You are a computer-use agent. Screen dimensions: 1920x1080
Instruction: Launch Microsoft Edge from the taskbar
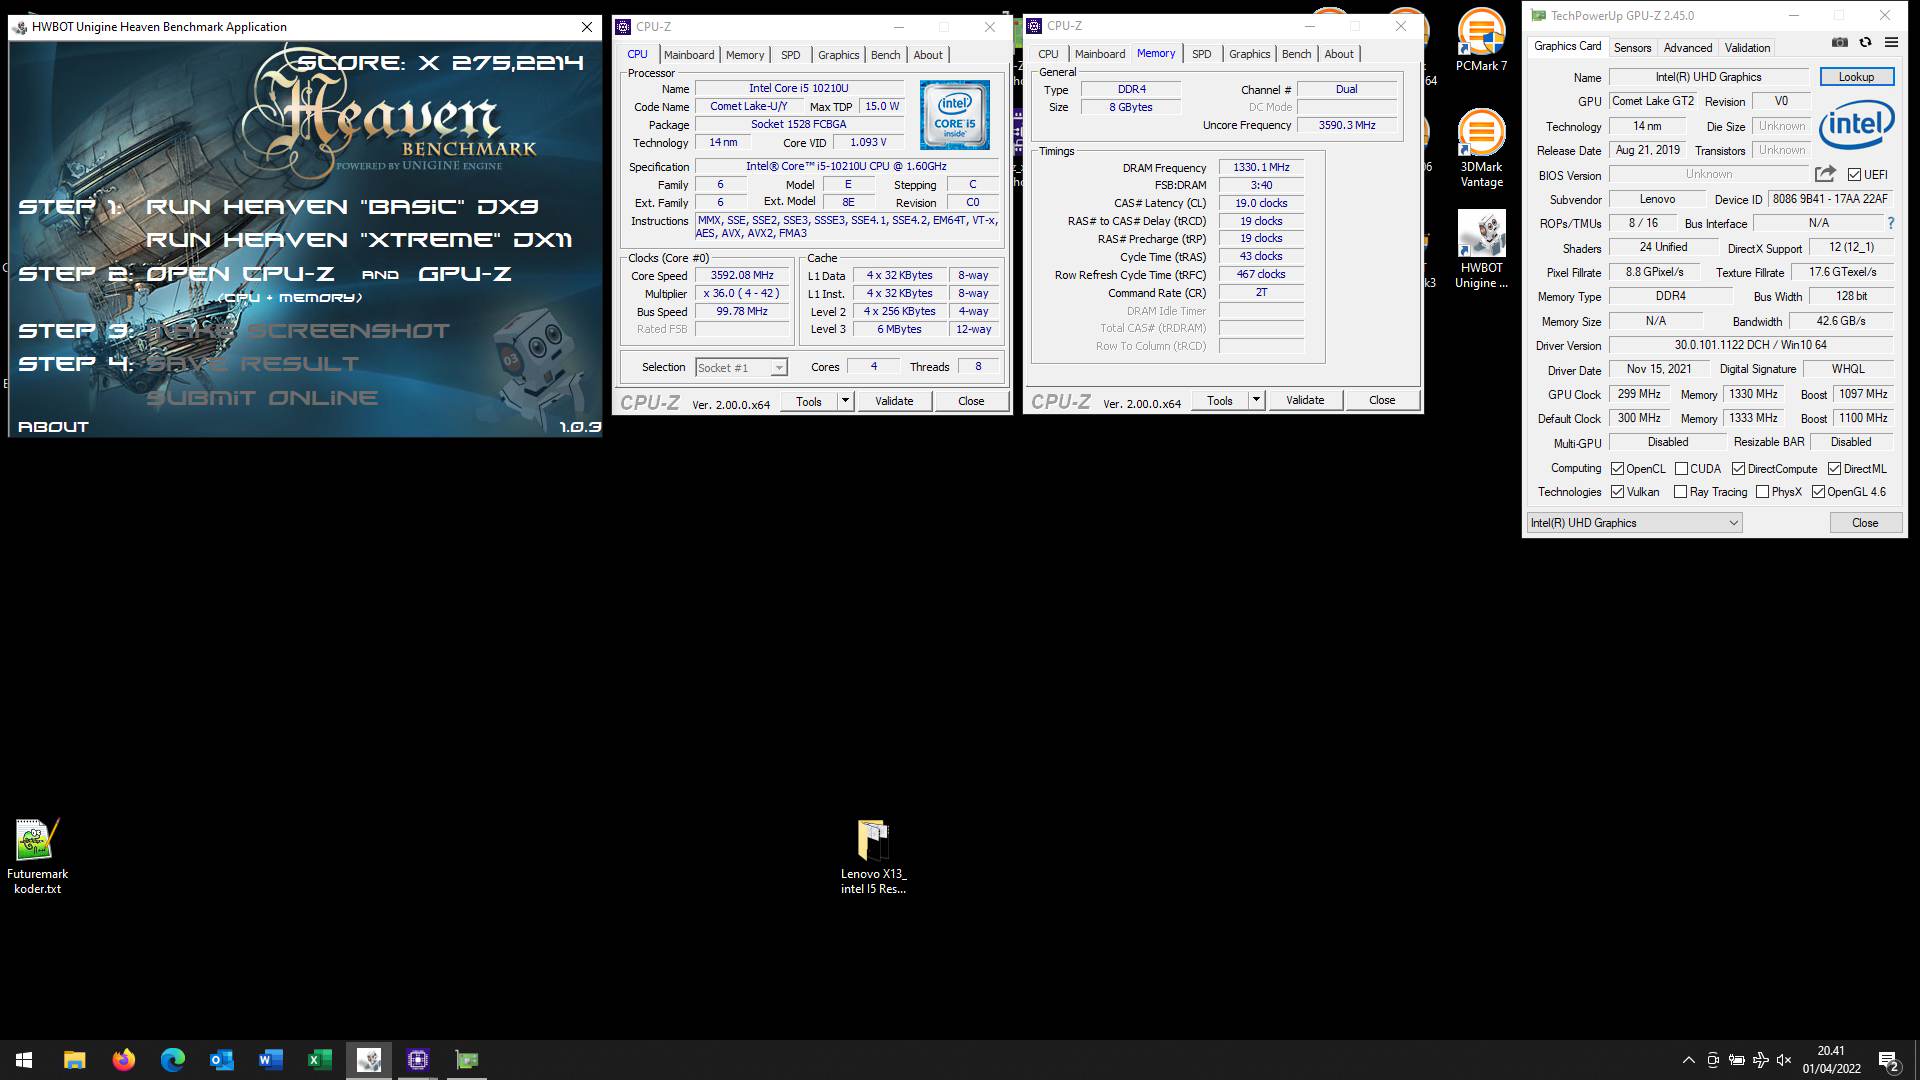tap(172, 1060)
